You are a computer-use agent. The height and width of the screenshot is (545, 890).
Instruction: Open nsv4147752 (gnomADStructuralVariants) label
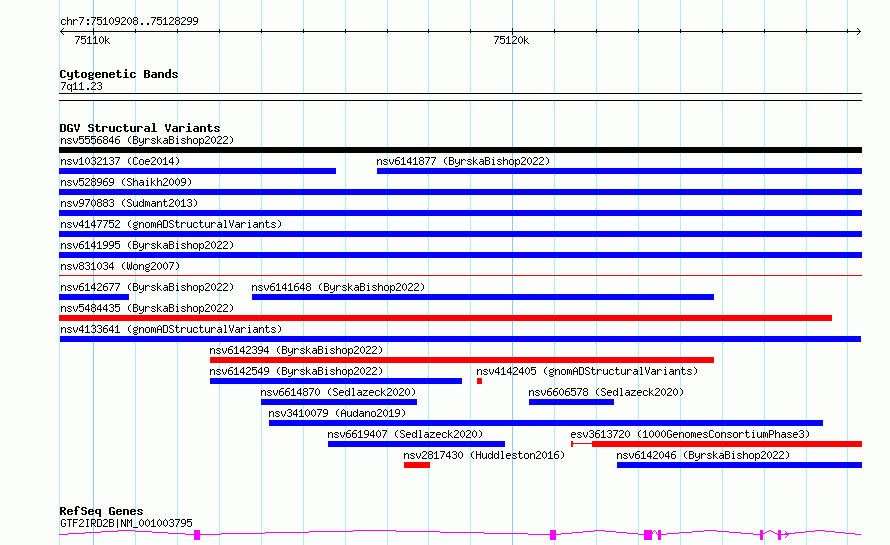click(171, 224)
